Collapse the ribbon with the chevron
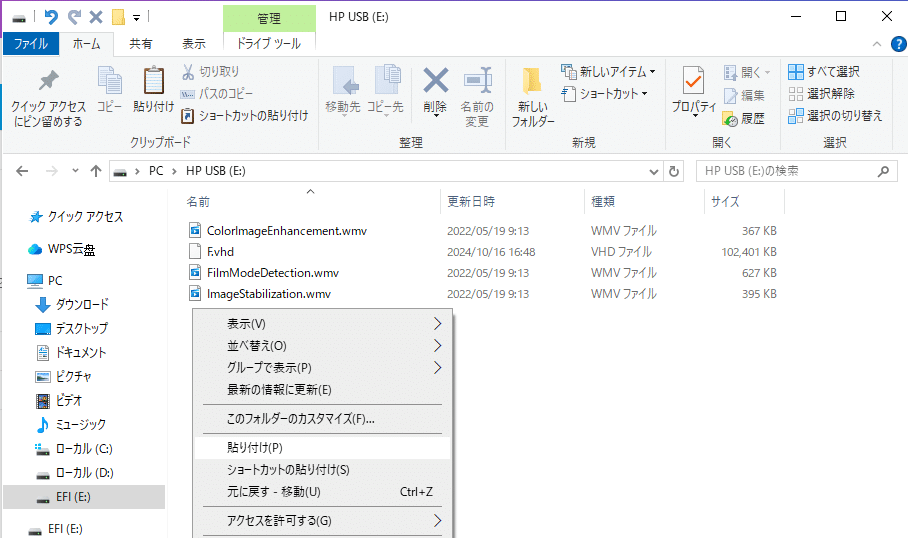Viewport: 908px width, 538px height. 877,44
